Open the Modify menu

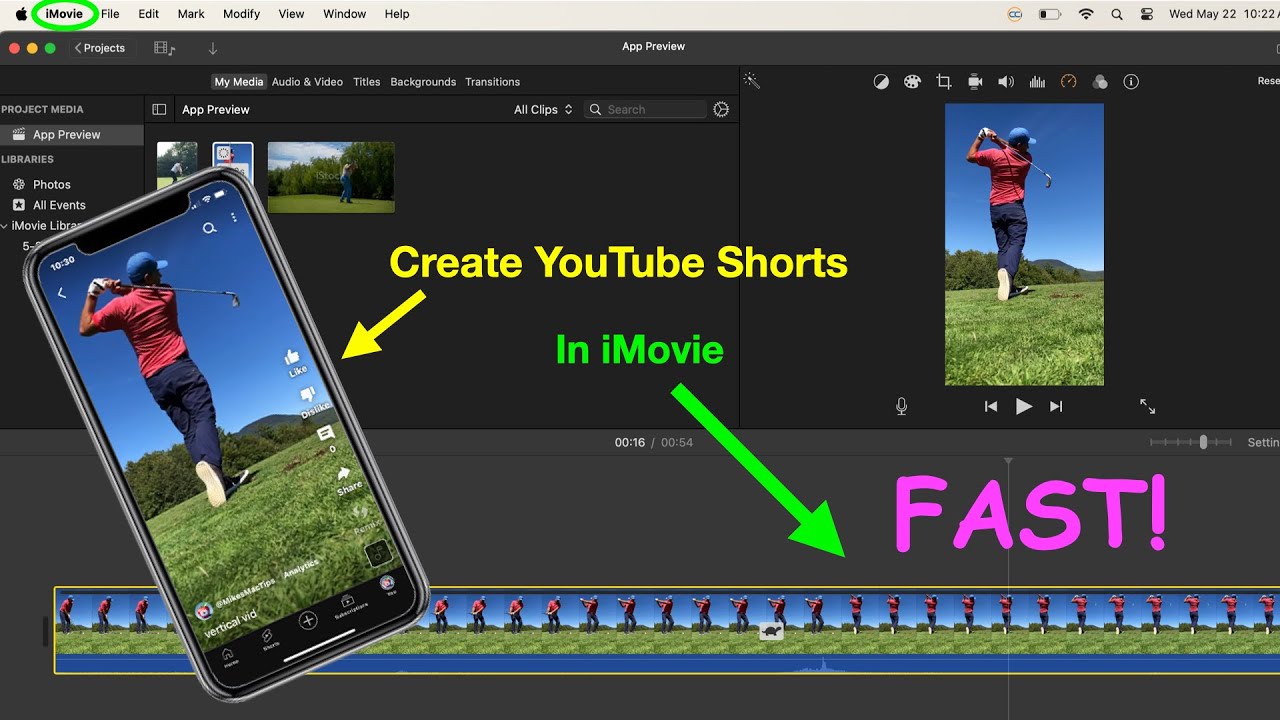241,14
